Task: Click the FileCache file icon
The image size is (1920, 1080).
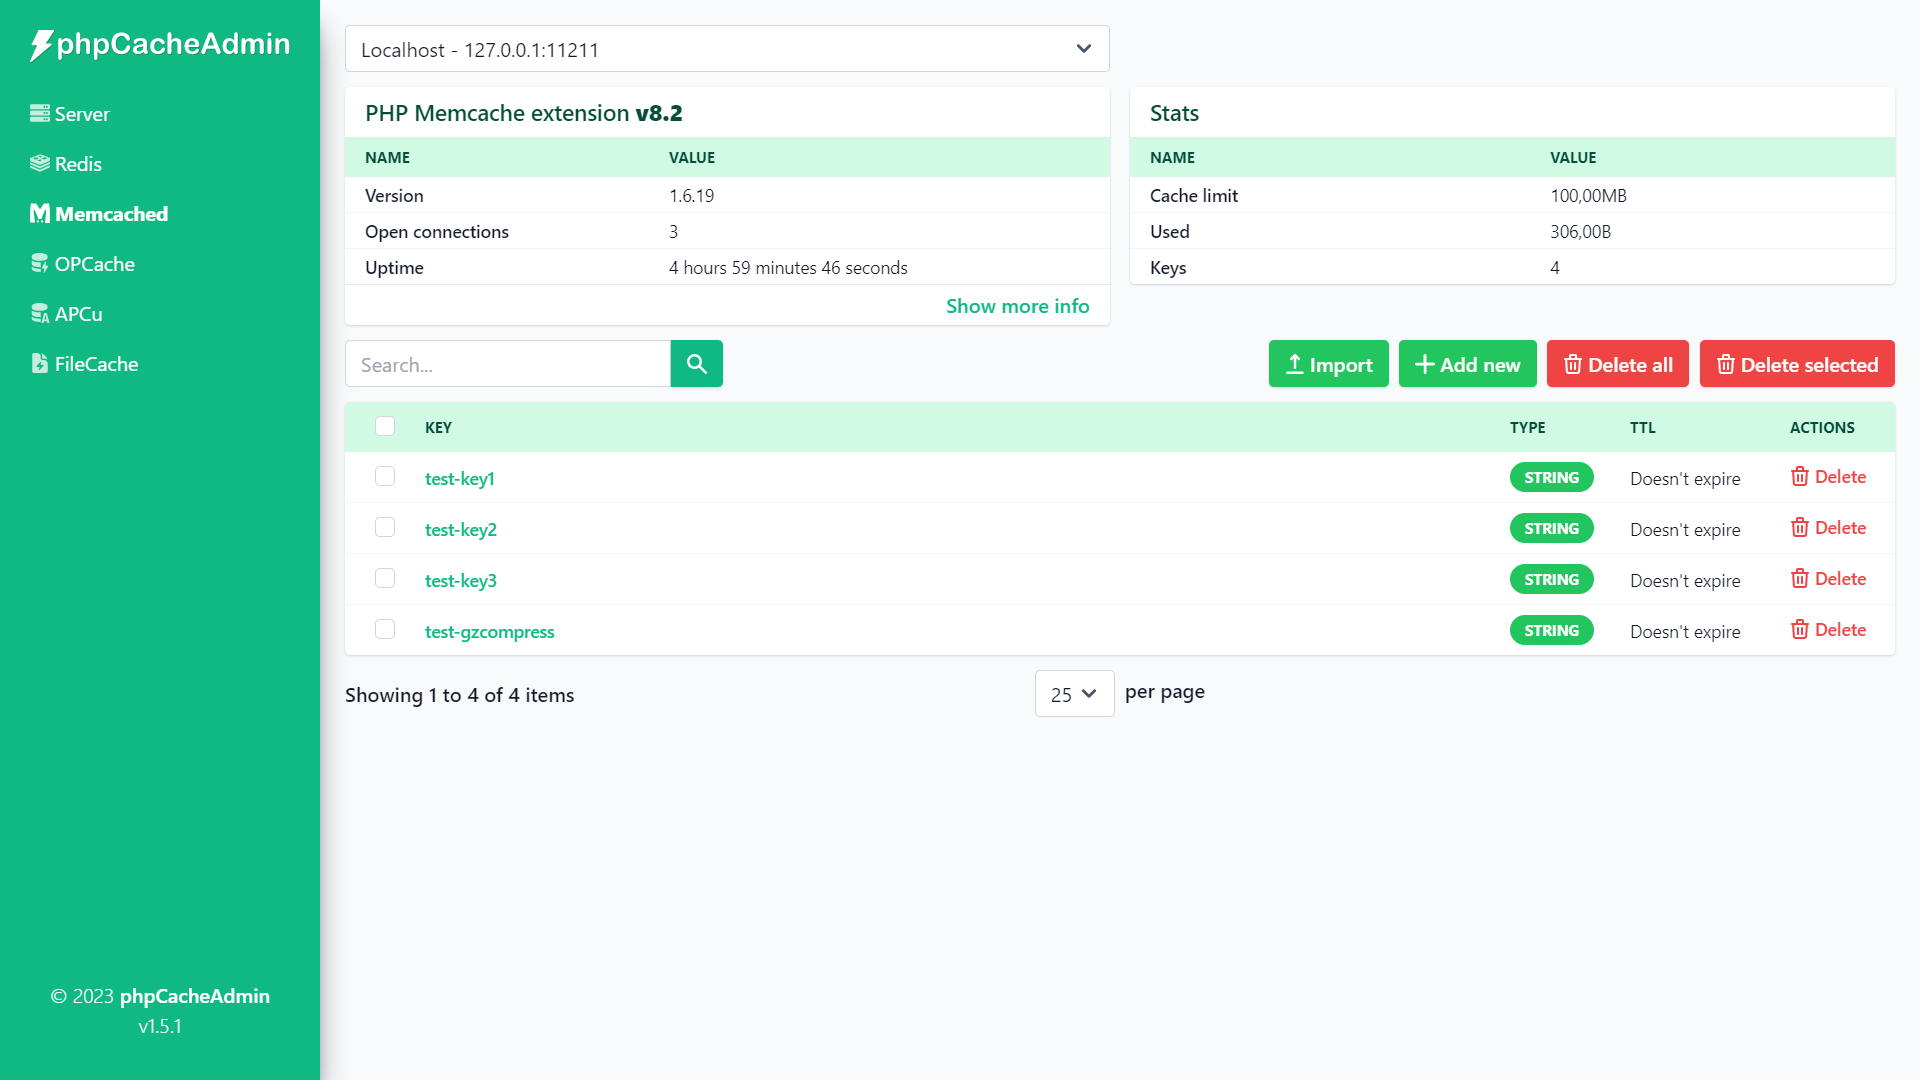Action: (x=40, y=363)
